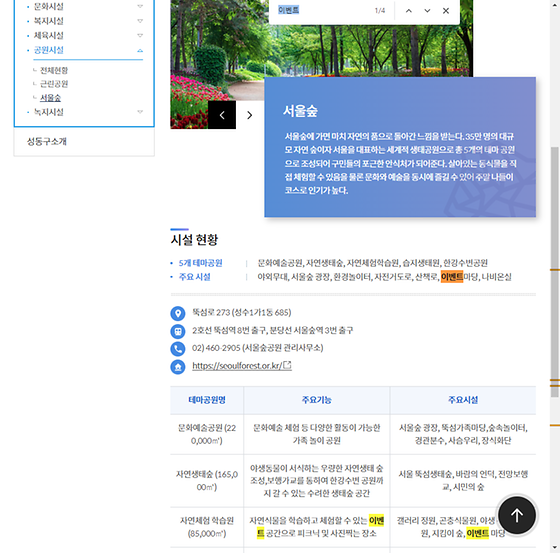Show next slide in the image carousel
Screen dimensions: 560x553
pos(250,115)
